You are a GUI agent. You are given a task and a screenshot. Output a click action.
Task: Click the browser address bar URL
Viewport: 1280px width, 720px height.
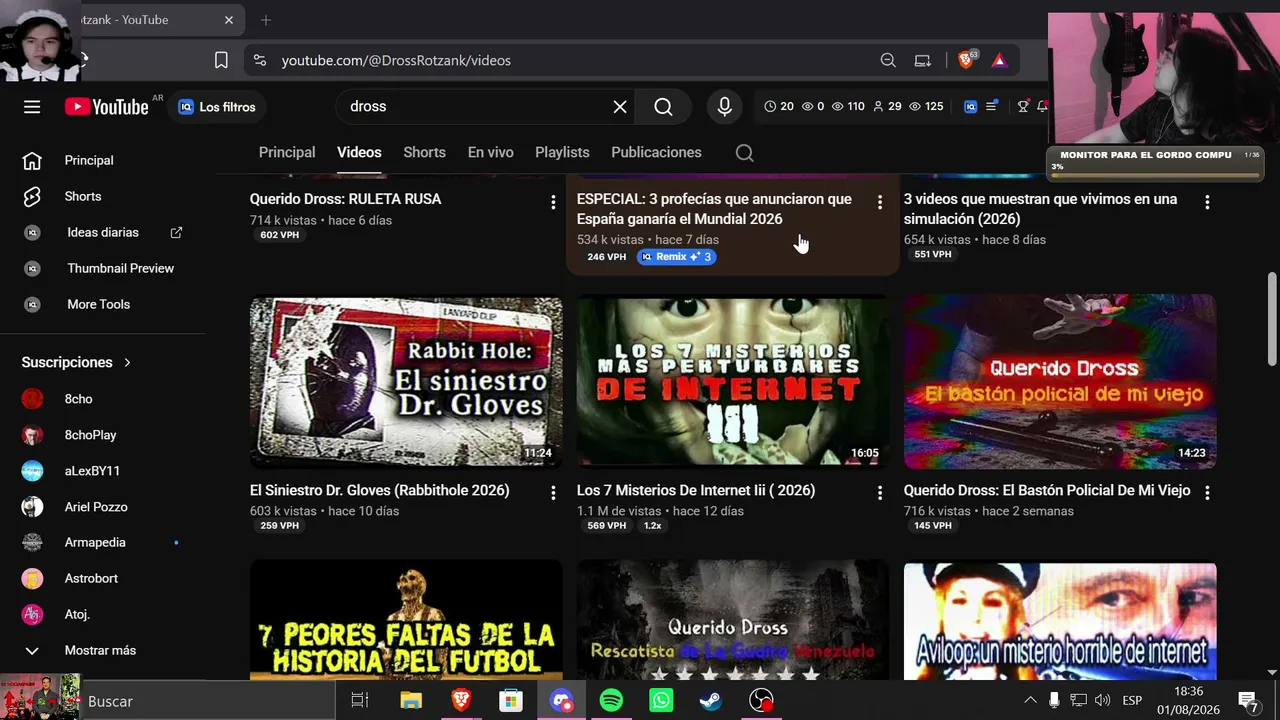point(396,60)
